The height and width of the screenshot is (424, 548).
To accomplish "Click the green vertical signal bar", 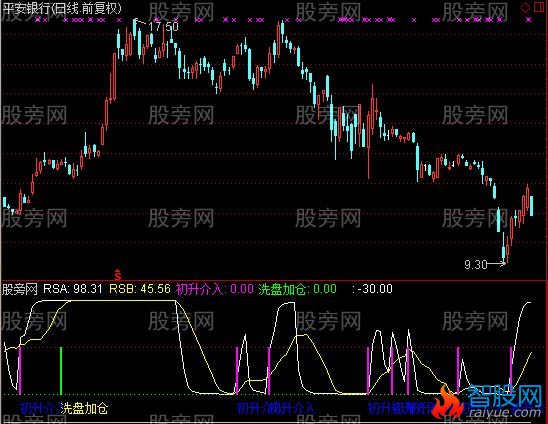I will [61, 371].
